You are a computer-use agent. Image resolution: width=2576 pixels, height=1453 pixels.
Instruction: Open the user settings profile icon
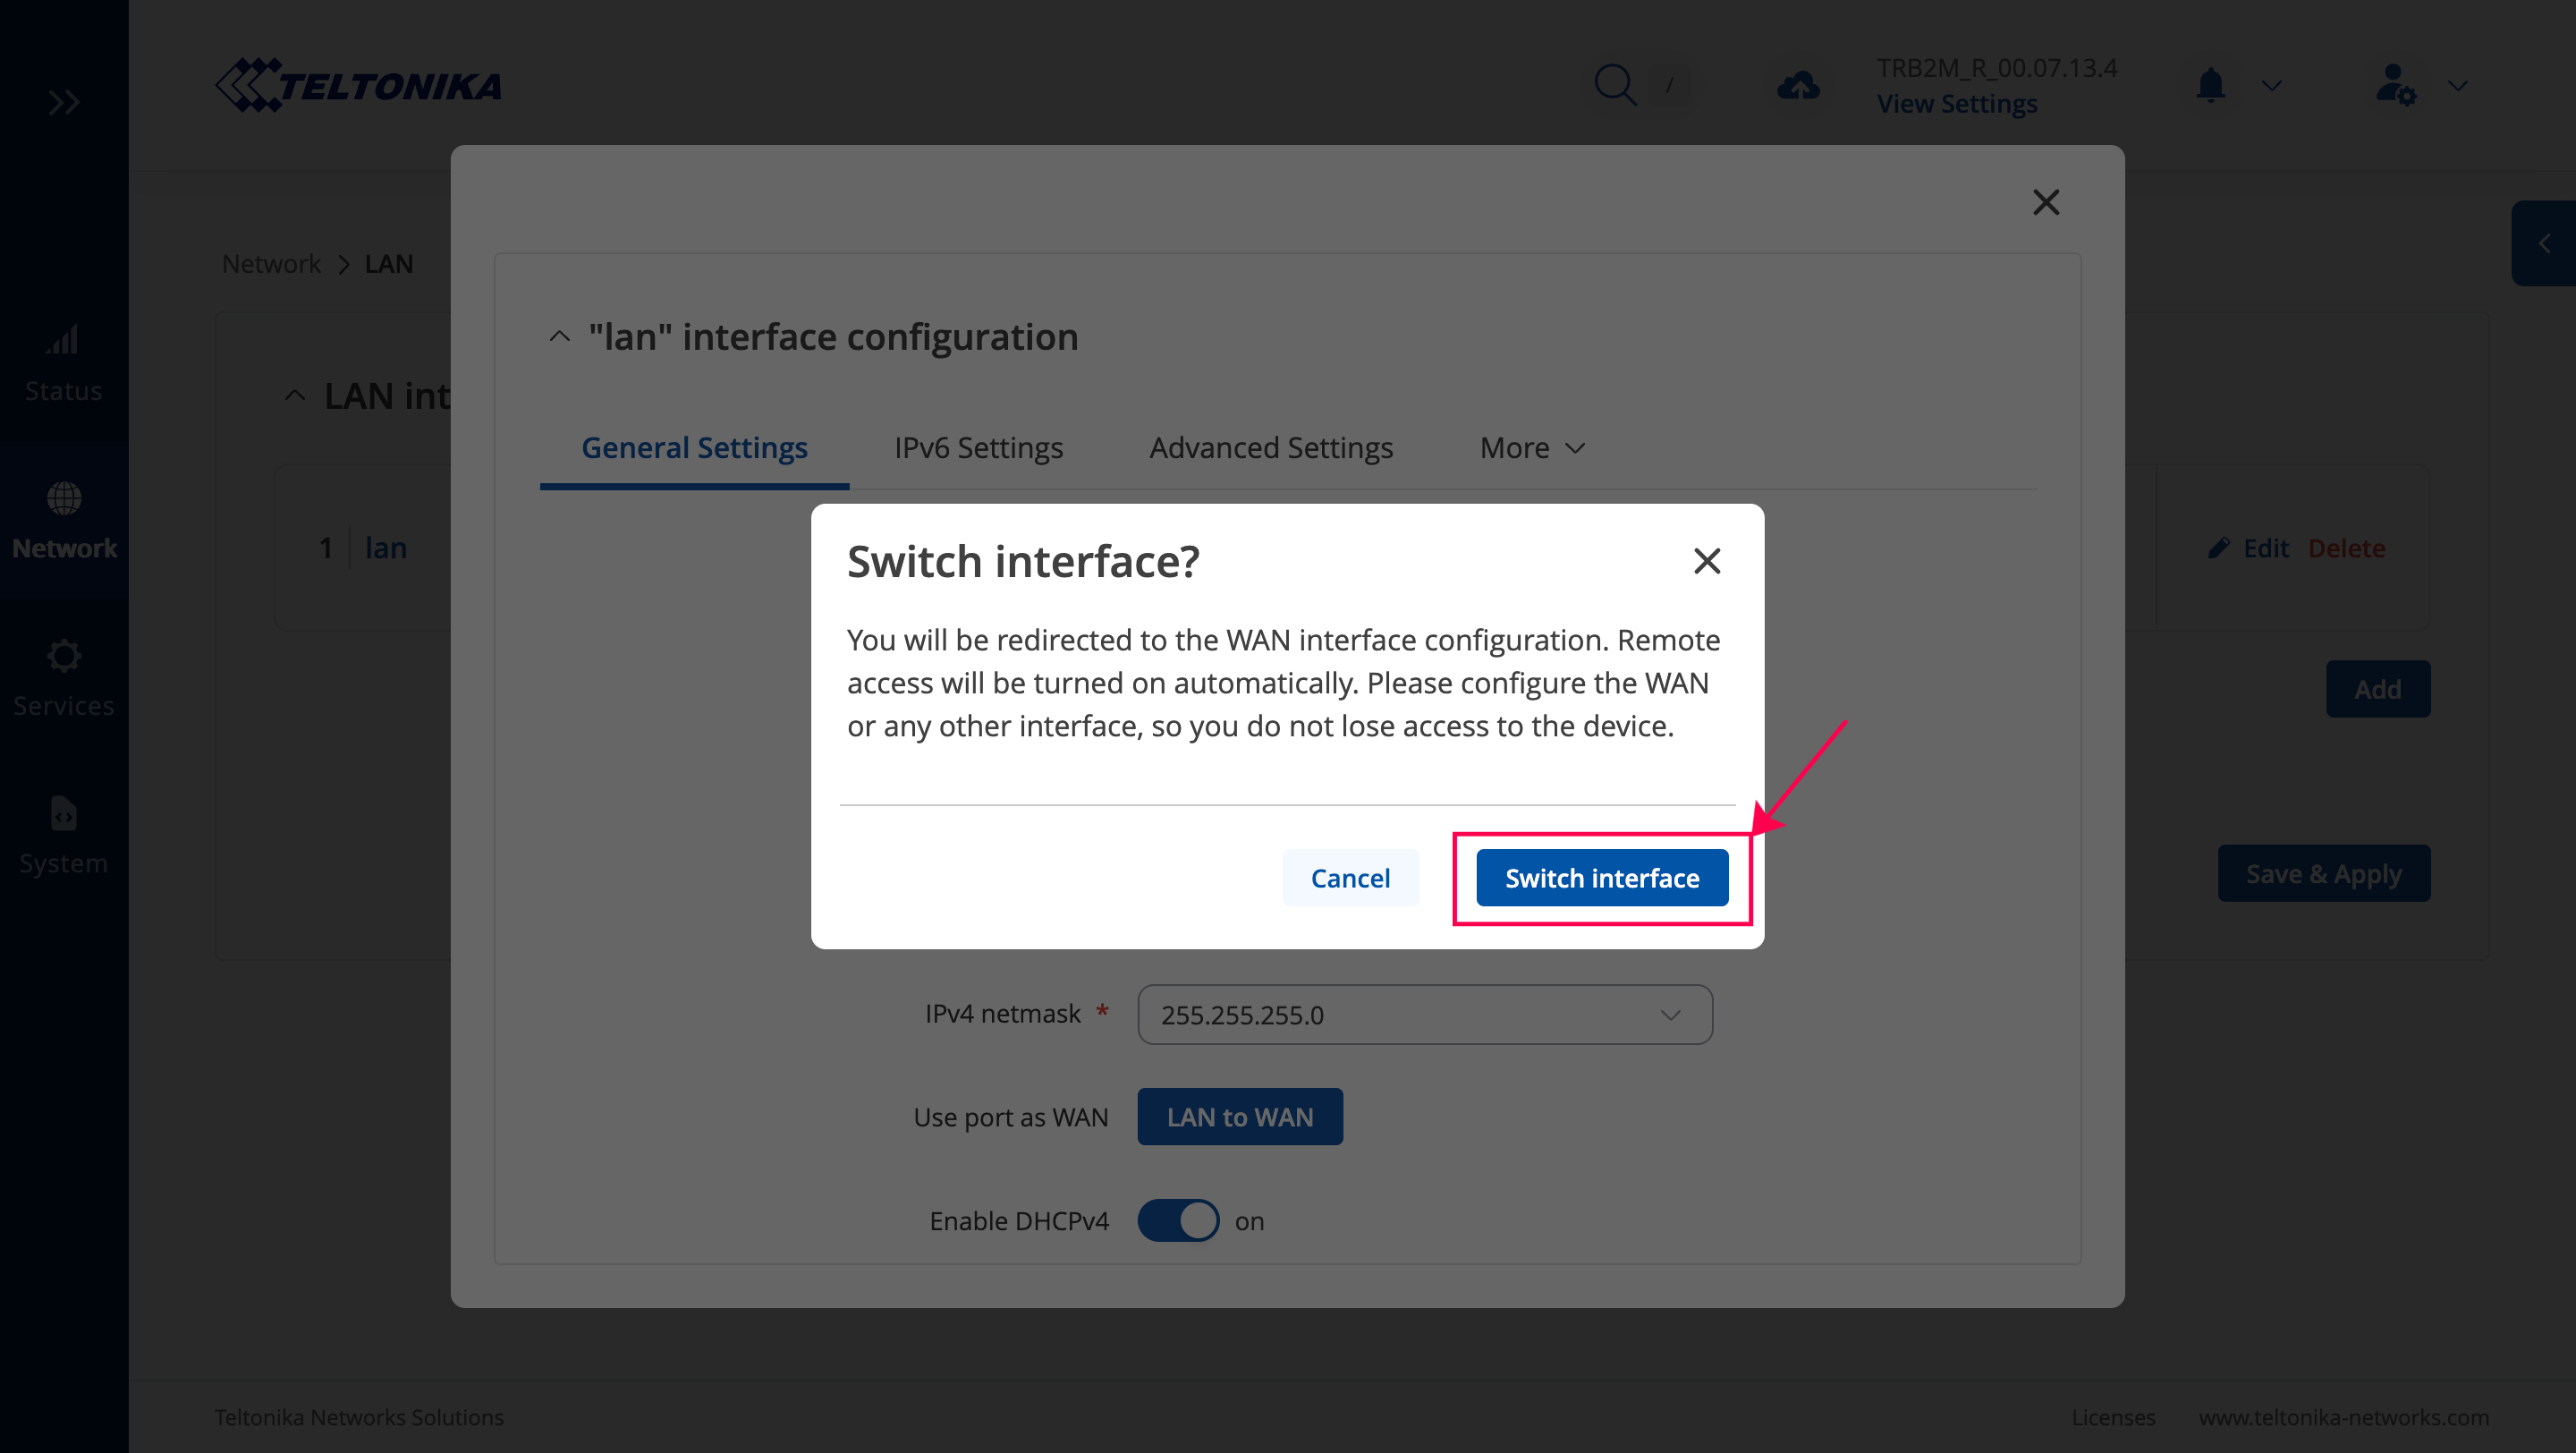(2395, 85)
